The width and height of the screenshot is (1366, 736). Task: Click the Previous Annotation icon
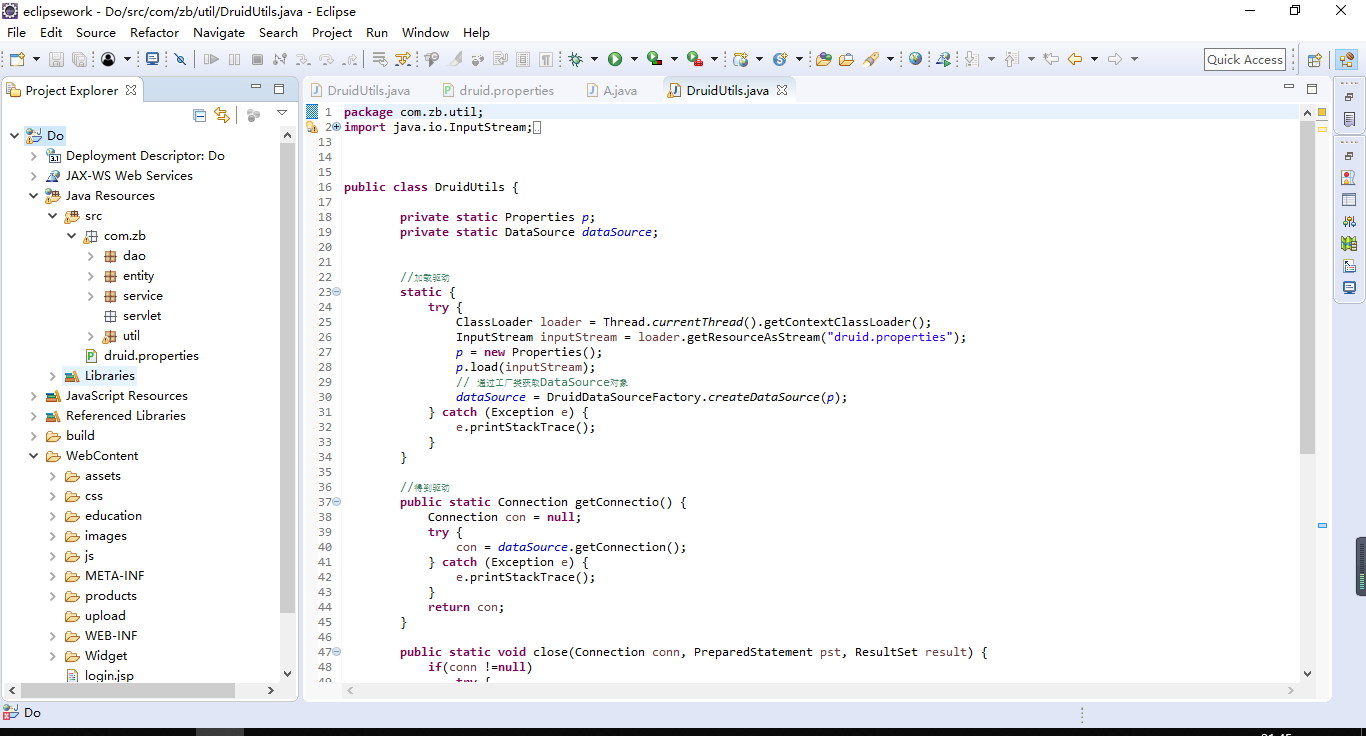coord(1011,59)
